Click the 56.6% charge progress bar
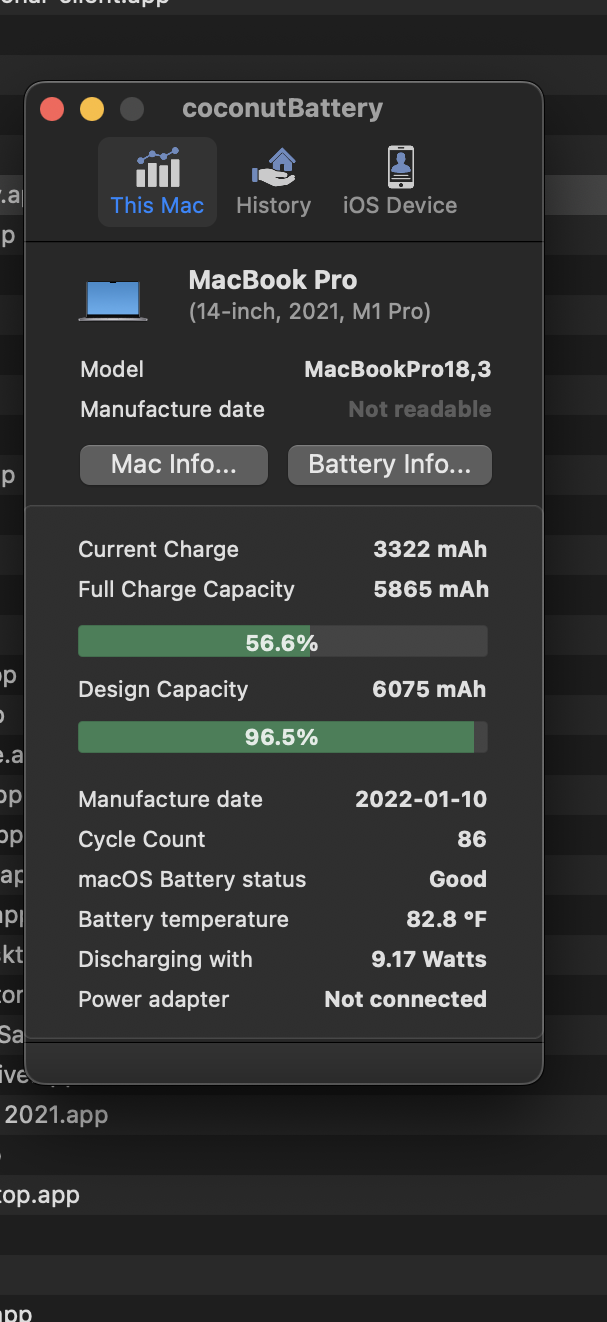This screenshot has width=607, height=1322. pyautogui.click(x=282, y=642)
